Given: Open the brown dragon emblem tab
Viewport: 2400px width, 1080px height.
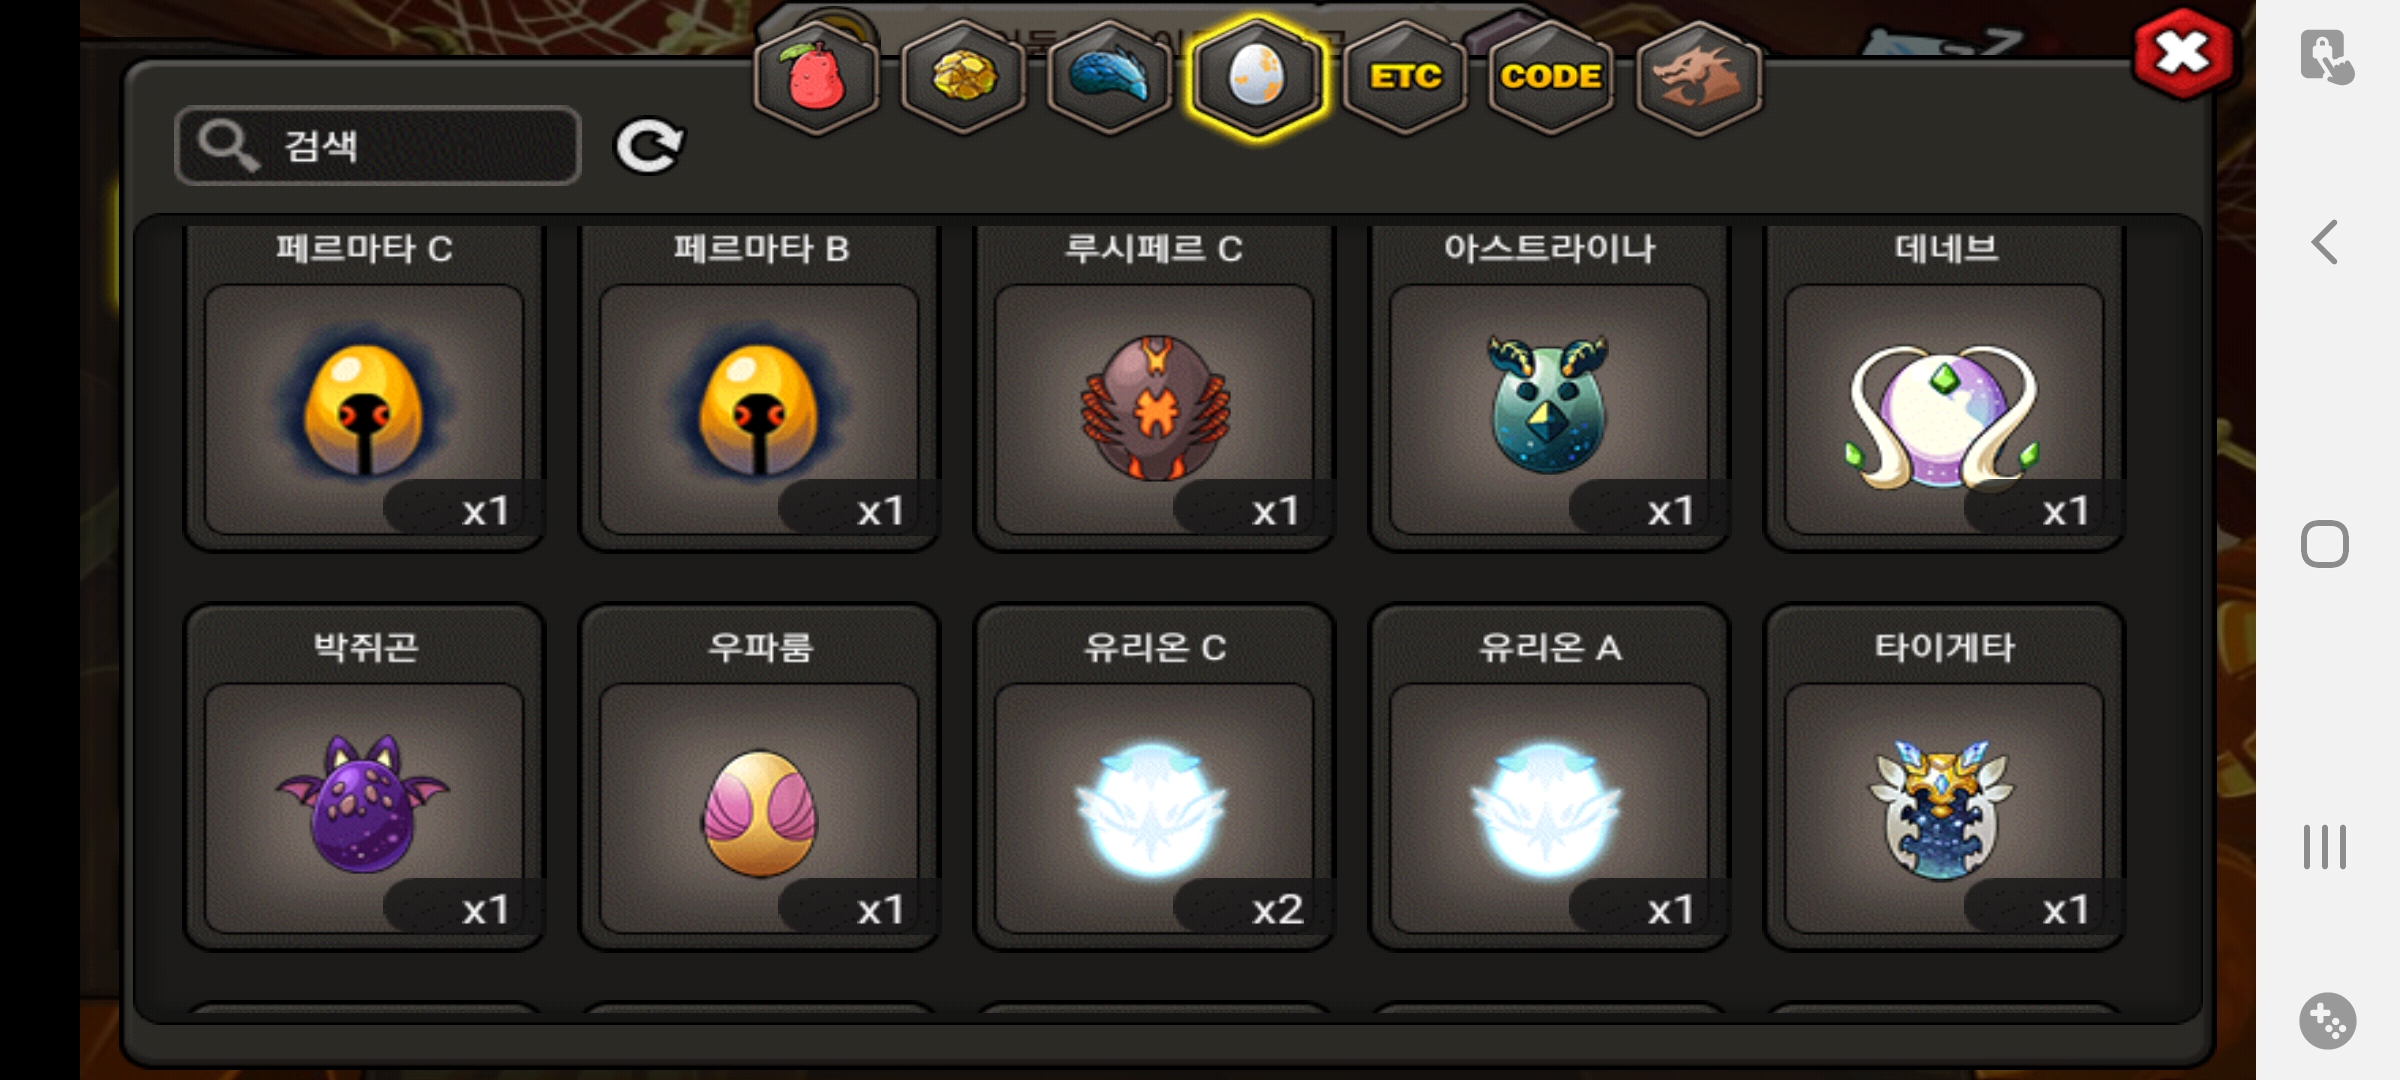Looking at the screenshot, I should [1699, 78].
